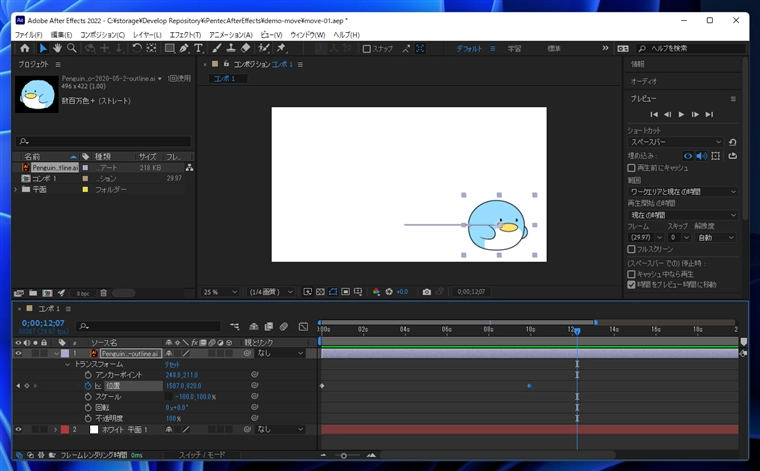Click the position keyframe near 10s
The height and width of the screenshot is (471, 760).
pos(529,386)
